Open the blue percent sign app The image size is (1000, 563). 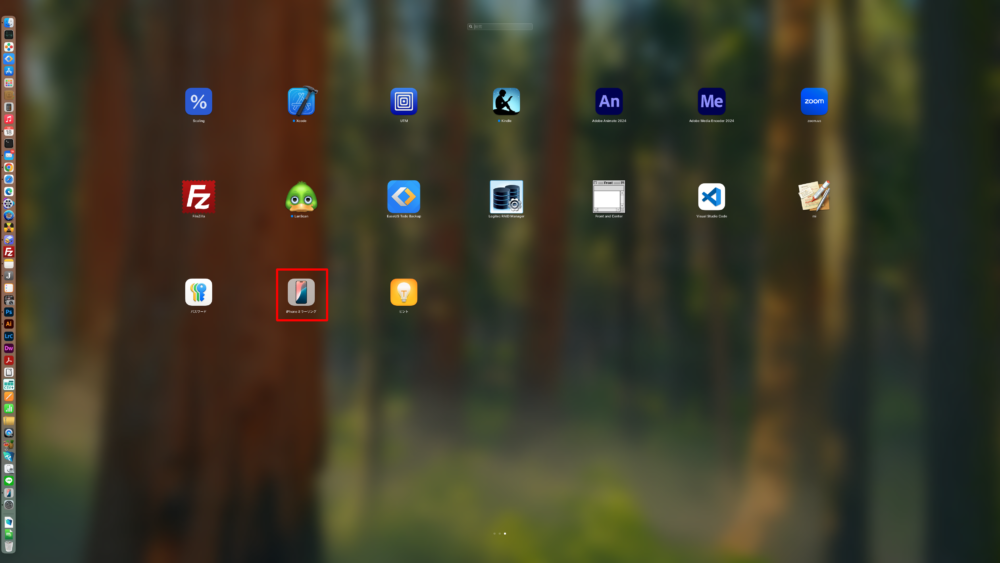[x=198, y=101]
